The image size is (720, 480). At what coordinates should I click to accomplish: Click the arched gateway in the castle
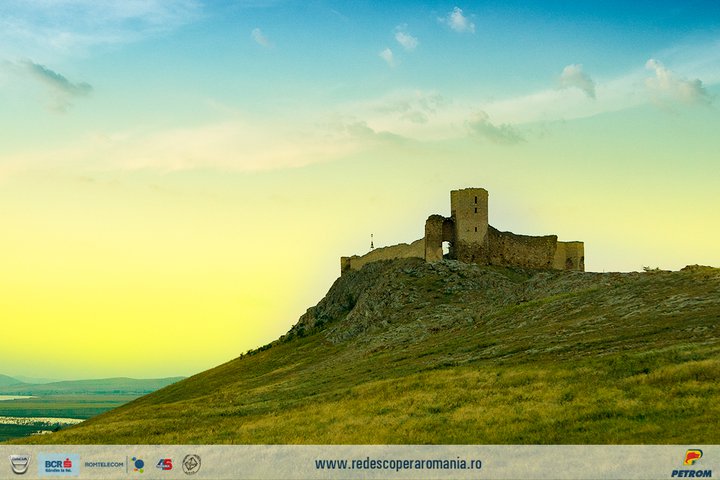[445, 249]
